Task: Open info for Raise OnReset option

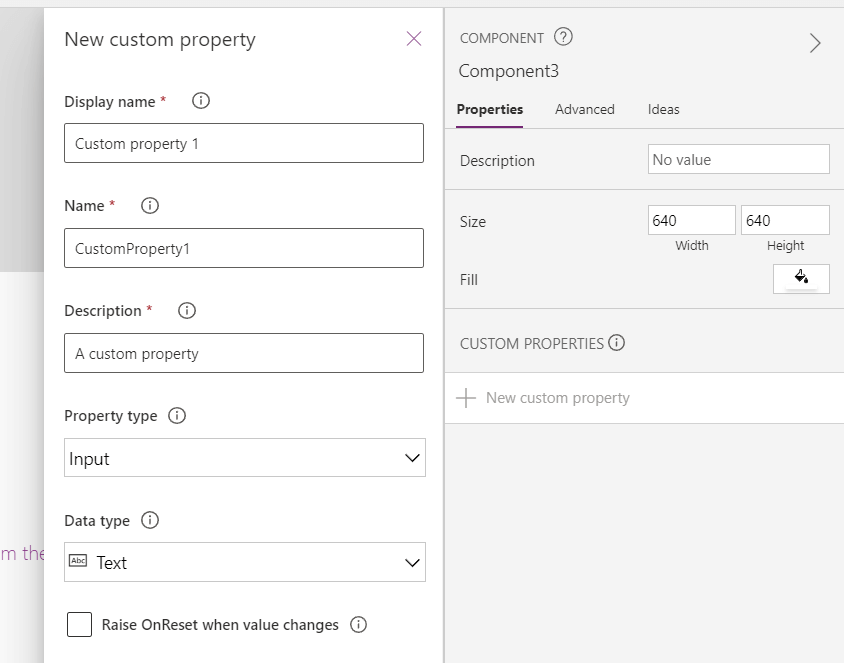Action: pos(358,624)
